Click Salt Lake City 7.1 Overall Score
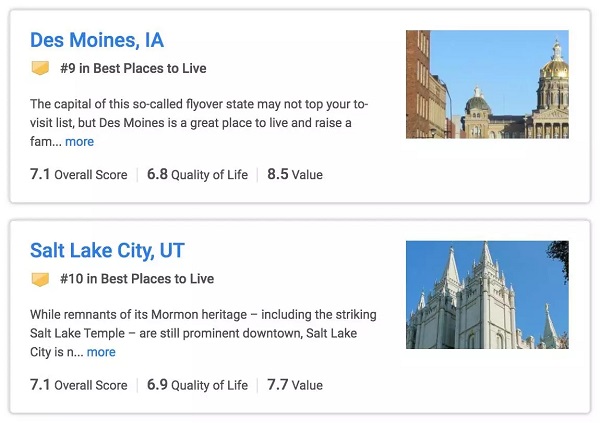Viewport: 600px width, 423px height. click(78, 385)
